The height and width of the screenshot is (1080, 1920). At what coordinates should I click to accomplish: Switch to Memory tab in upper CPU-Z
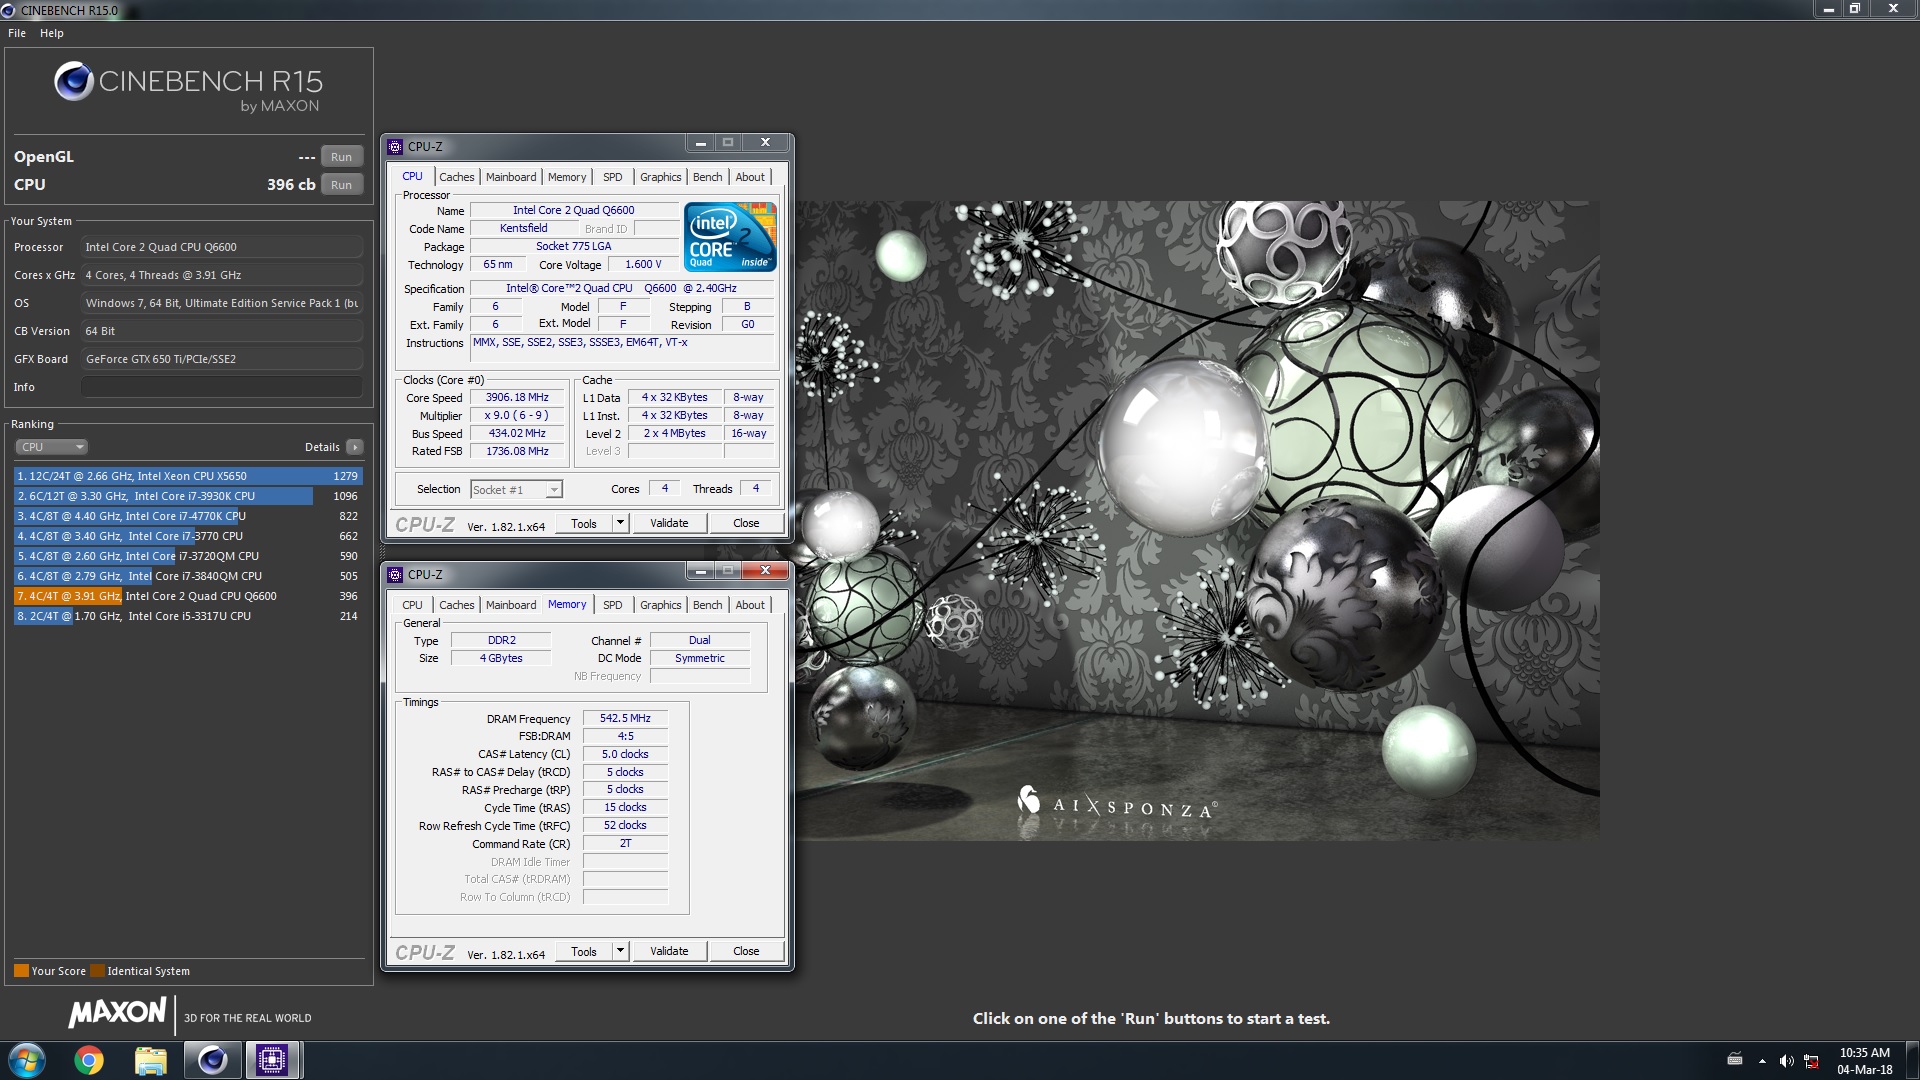point(567,177)
